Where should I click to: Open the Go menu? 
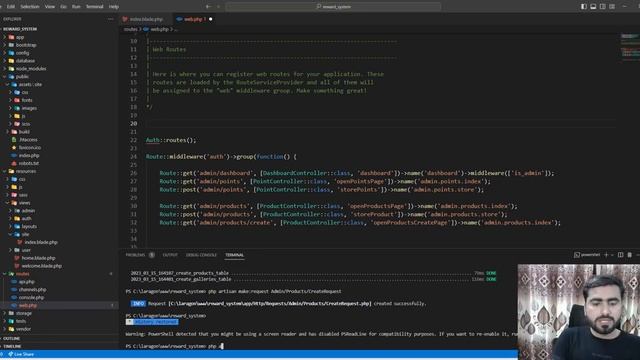coord(63,7)
